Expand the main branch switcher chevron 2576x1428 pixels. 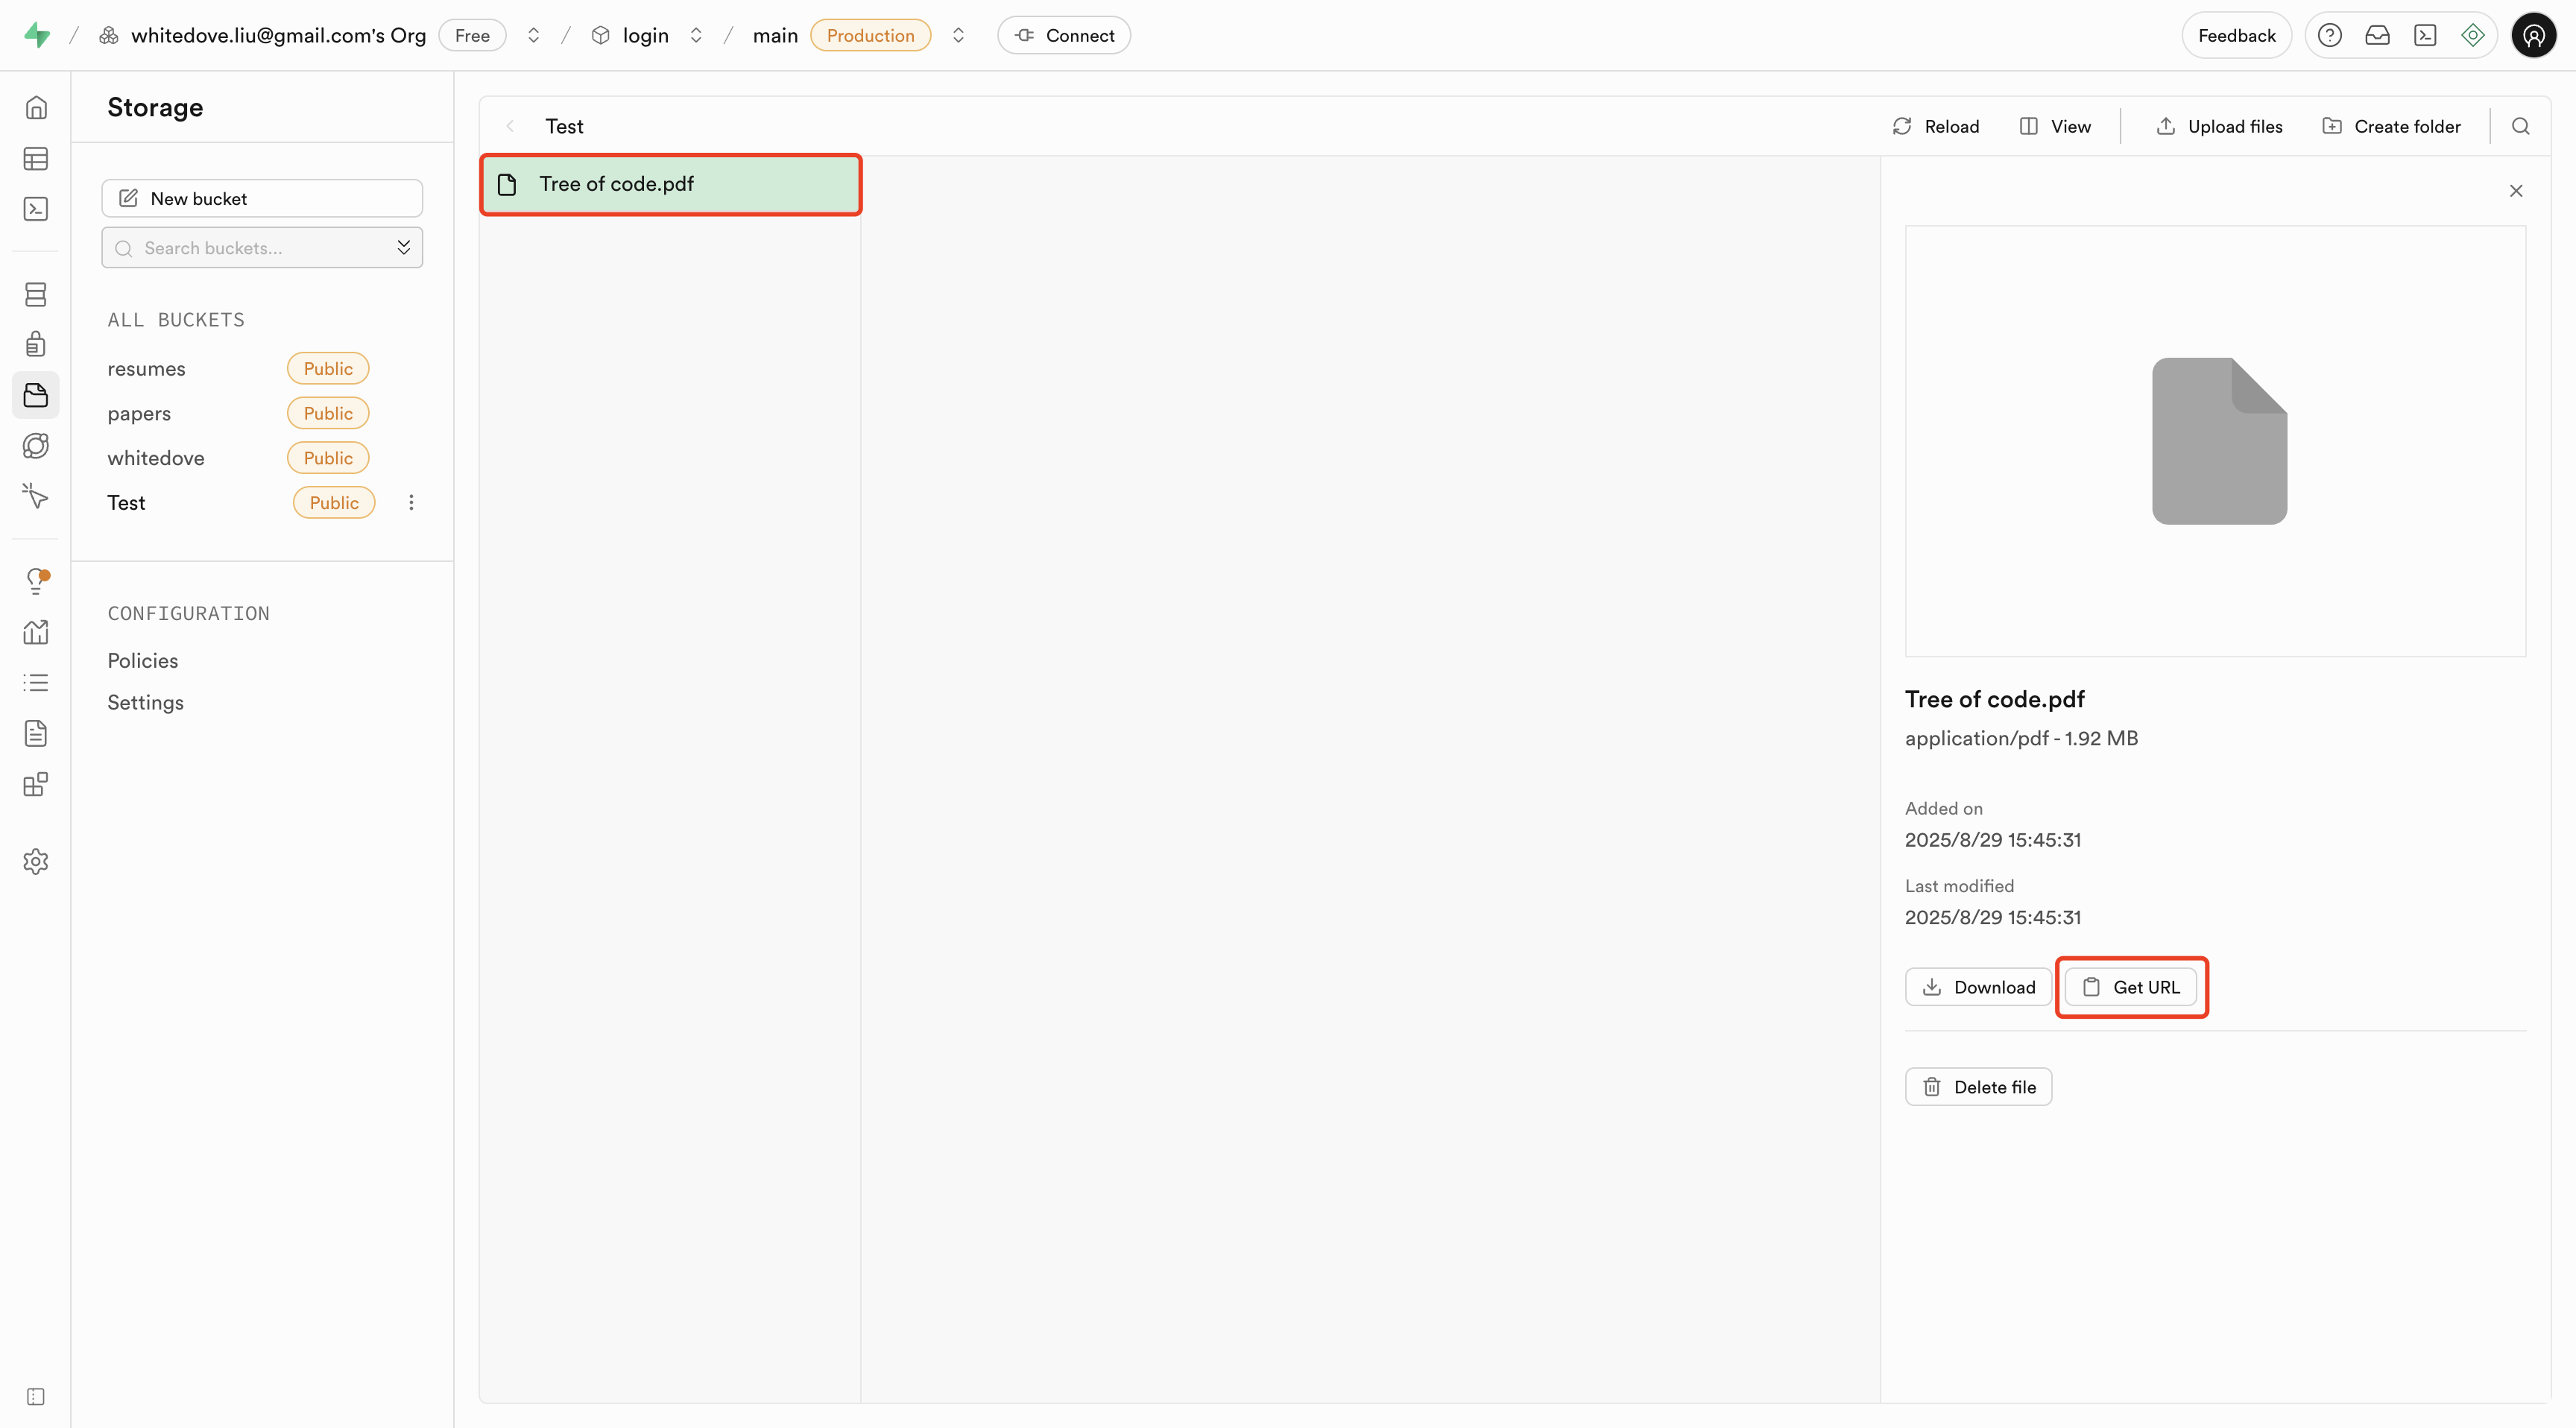[x=958, y=35]
